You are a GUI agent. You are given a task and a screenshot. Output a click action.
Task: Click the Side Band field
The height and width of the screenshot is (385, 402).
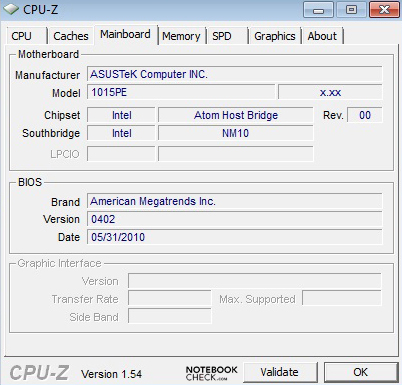[170, 316]
